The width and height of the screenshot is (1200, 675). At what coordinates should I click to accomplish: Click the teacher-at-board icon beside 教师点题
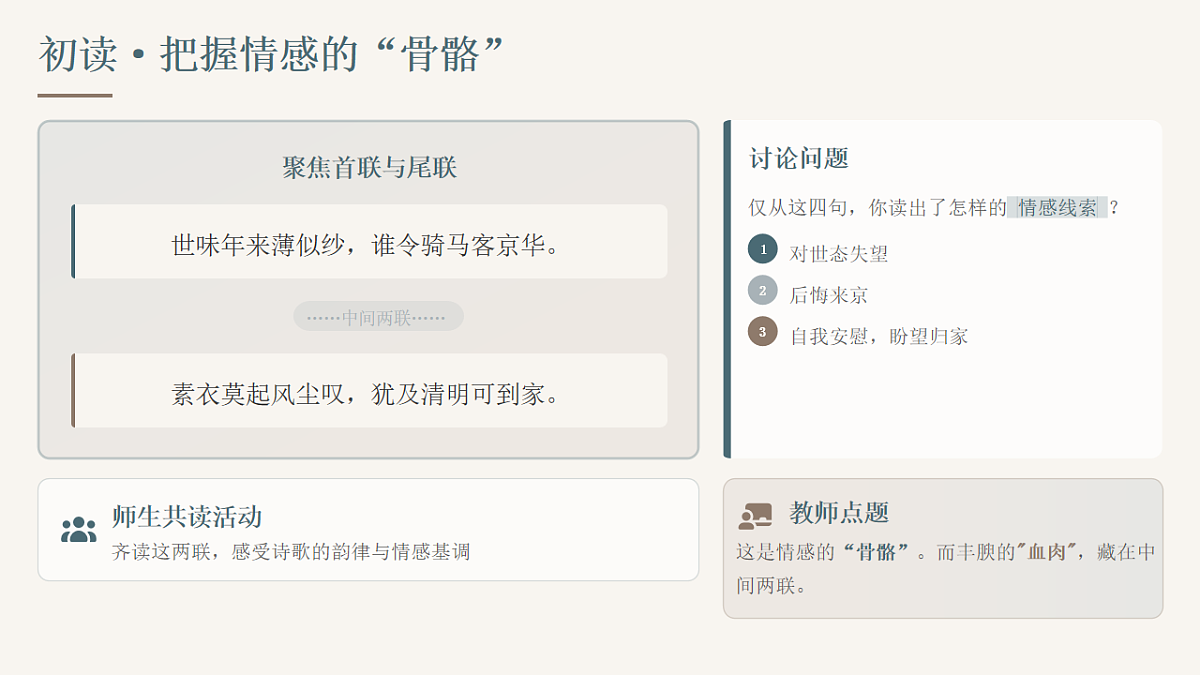pos(755,516)
